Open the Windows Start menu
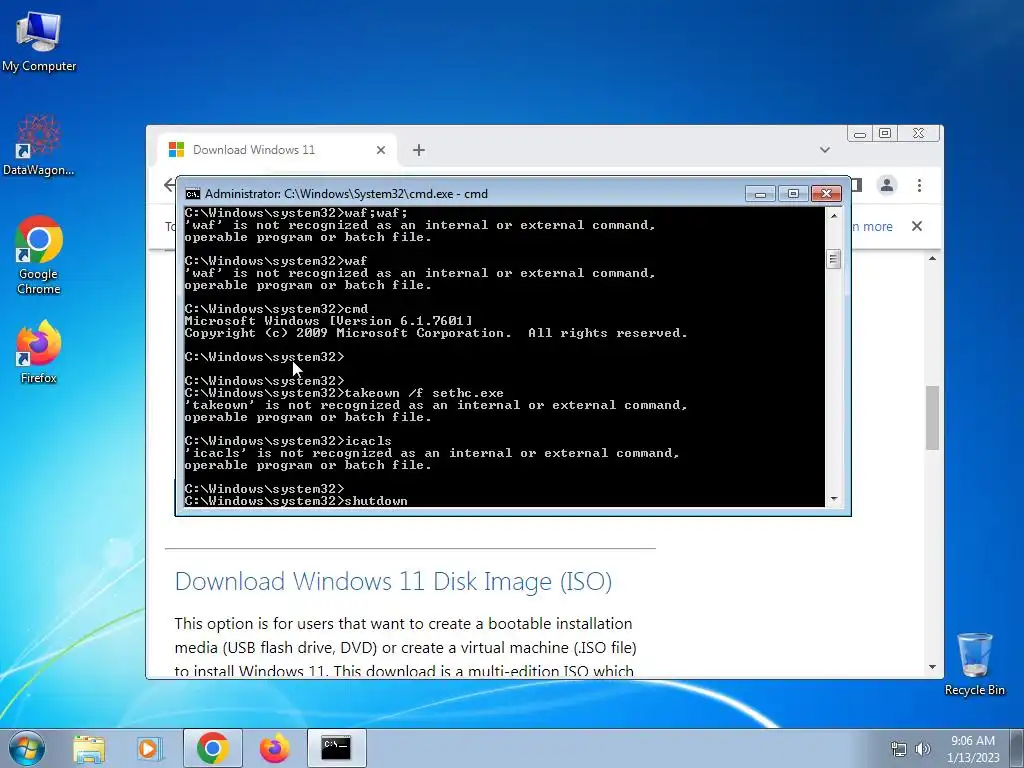This screenshot has height=768, width=1024. tap(27, 748)
